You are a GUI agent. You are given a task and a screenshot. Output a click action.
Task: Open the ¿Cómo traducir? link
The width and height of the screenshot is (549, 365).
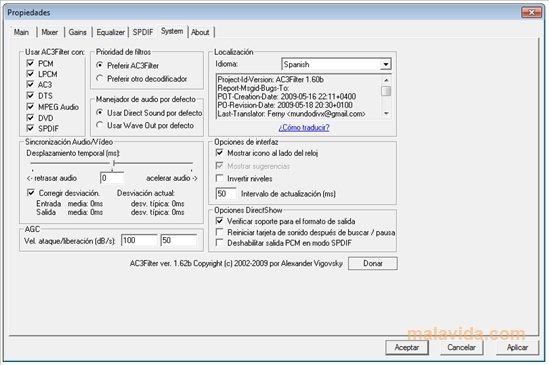pyautogui.click(x=304, y=128)
